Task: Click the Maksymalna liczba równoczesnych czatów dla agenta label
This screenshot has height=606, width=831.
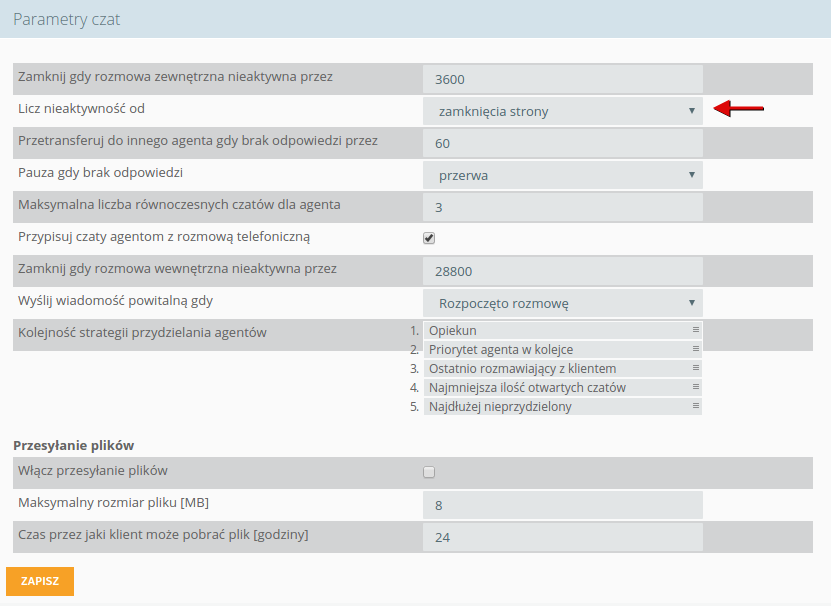Action: tap(179, 205)
